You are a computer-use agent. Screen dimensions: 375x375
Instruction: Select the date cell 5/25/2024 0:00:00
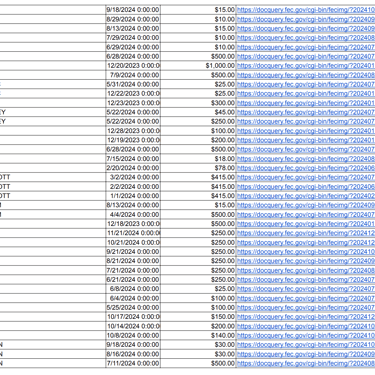click(x=133, y=307)
